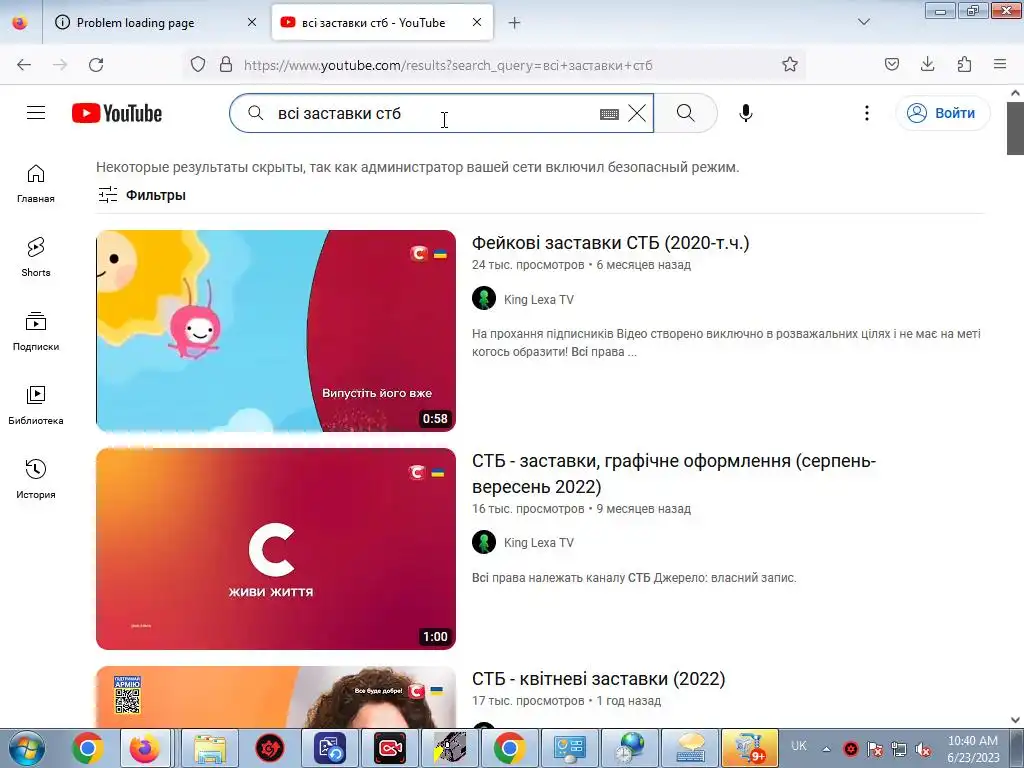The width and height of the screenshot is (1024, 768).
Task: Open История in the sidebar
Action: 36,479
